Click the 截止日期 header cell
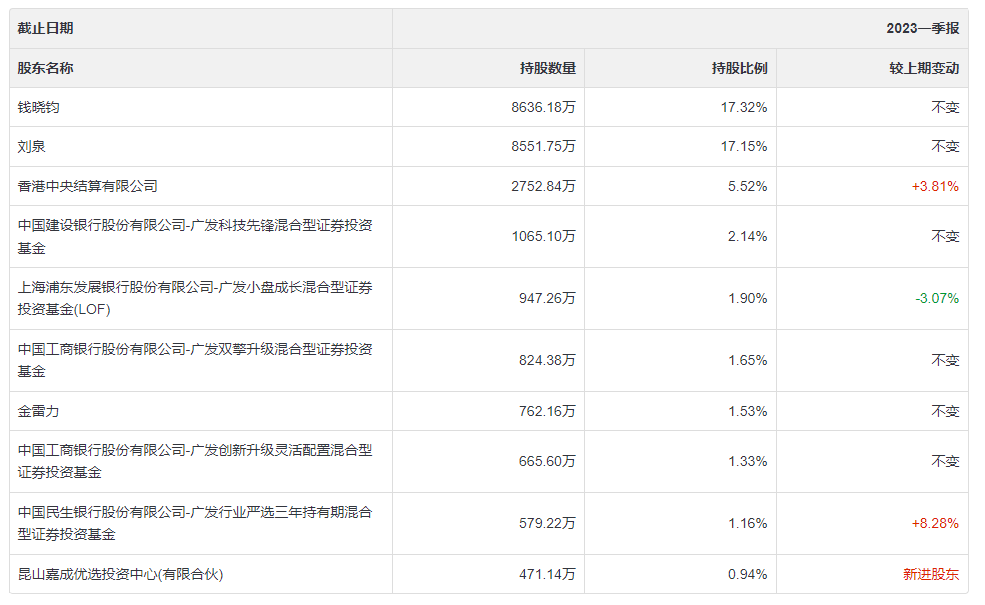This screenshot has height=605, width=985. point(45,28)
